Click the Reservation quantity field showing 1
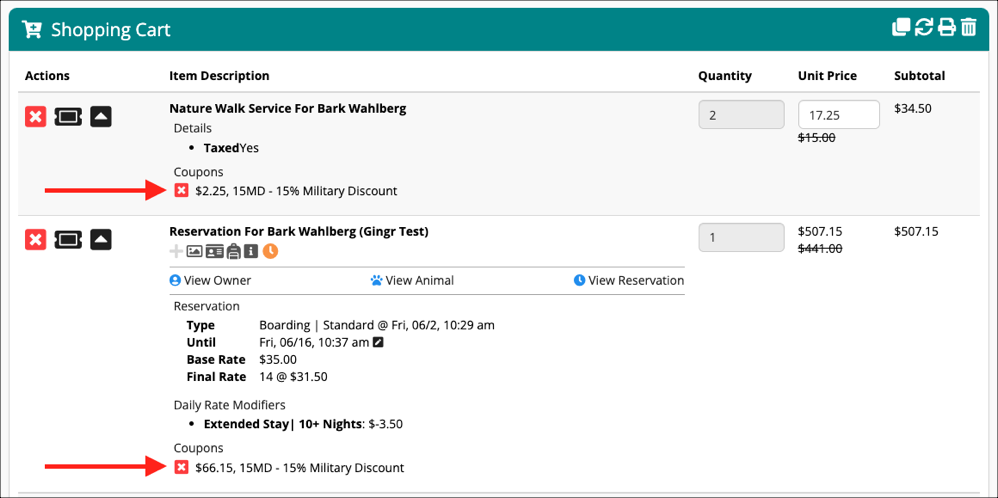 point(741,238)
